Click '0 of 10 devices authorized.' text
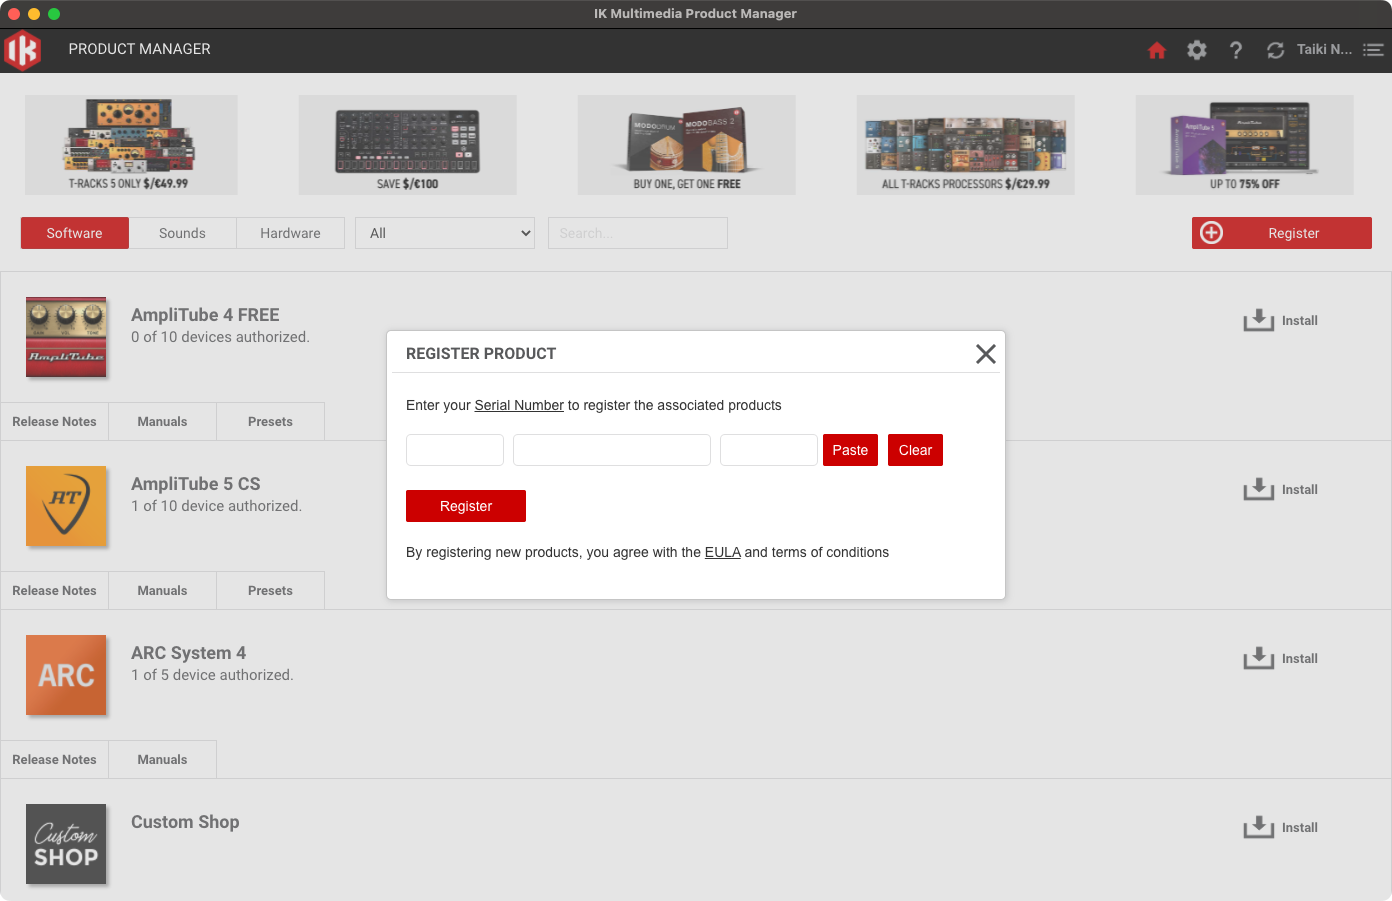The height and width of the screenshot is (901, 1392). click(220, 337)
